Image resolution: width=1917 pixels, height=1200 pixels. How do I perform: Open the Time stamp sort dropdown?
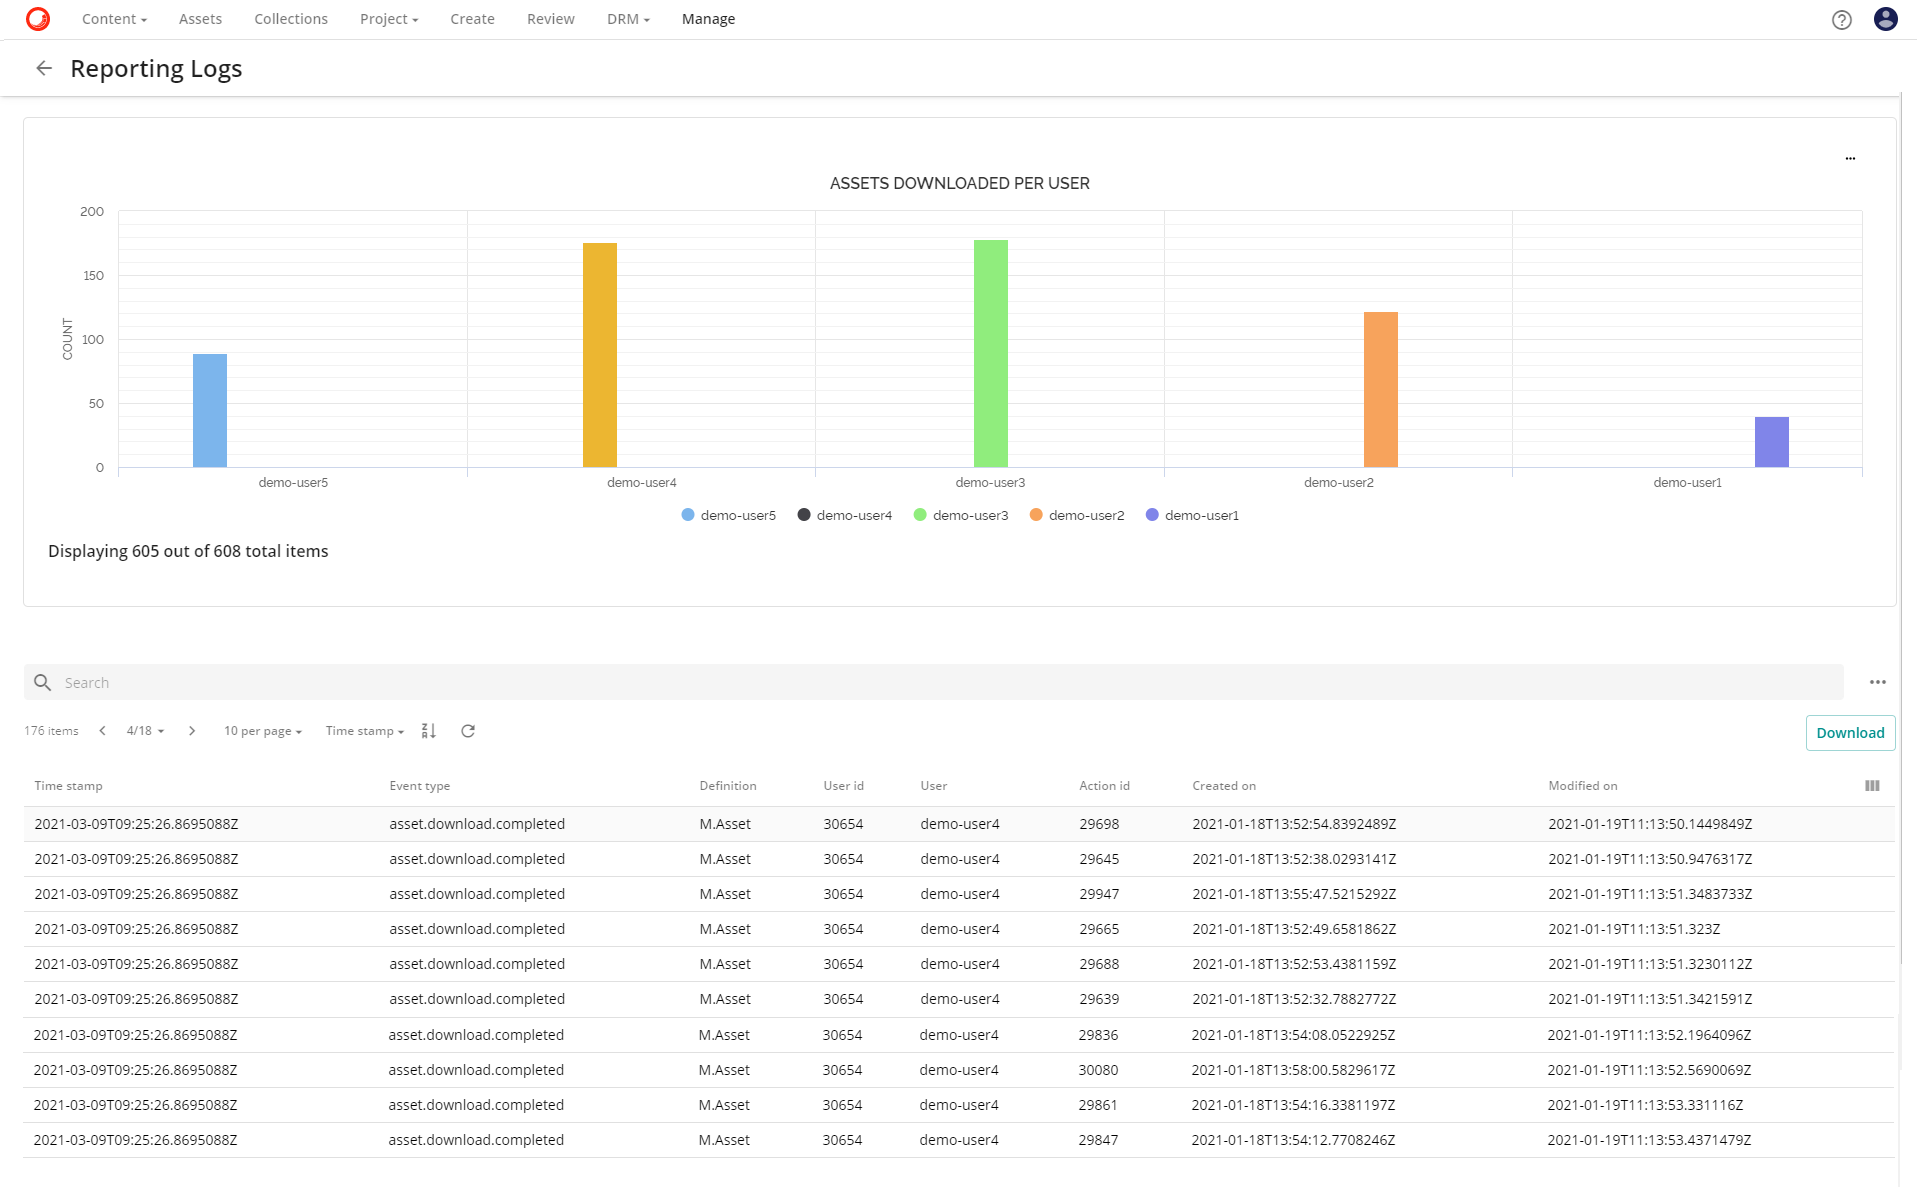click(362, 731)
